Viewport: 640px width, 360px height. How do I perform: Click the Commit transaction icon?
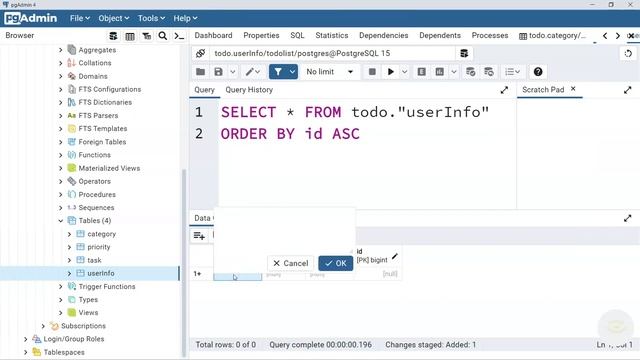click(470, 72)
